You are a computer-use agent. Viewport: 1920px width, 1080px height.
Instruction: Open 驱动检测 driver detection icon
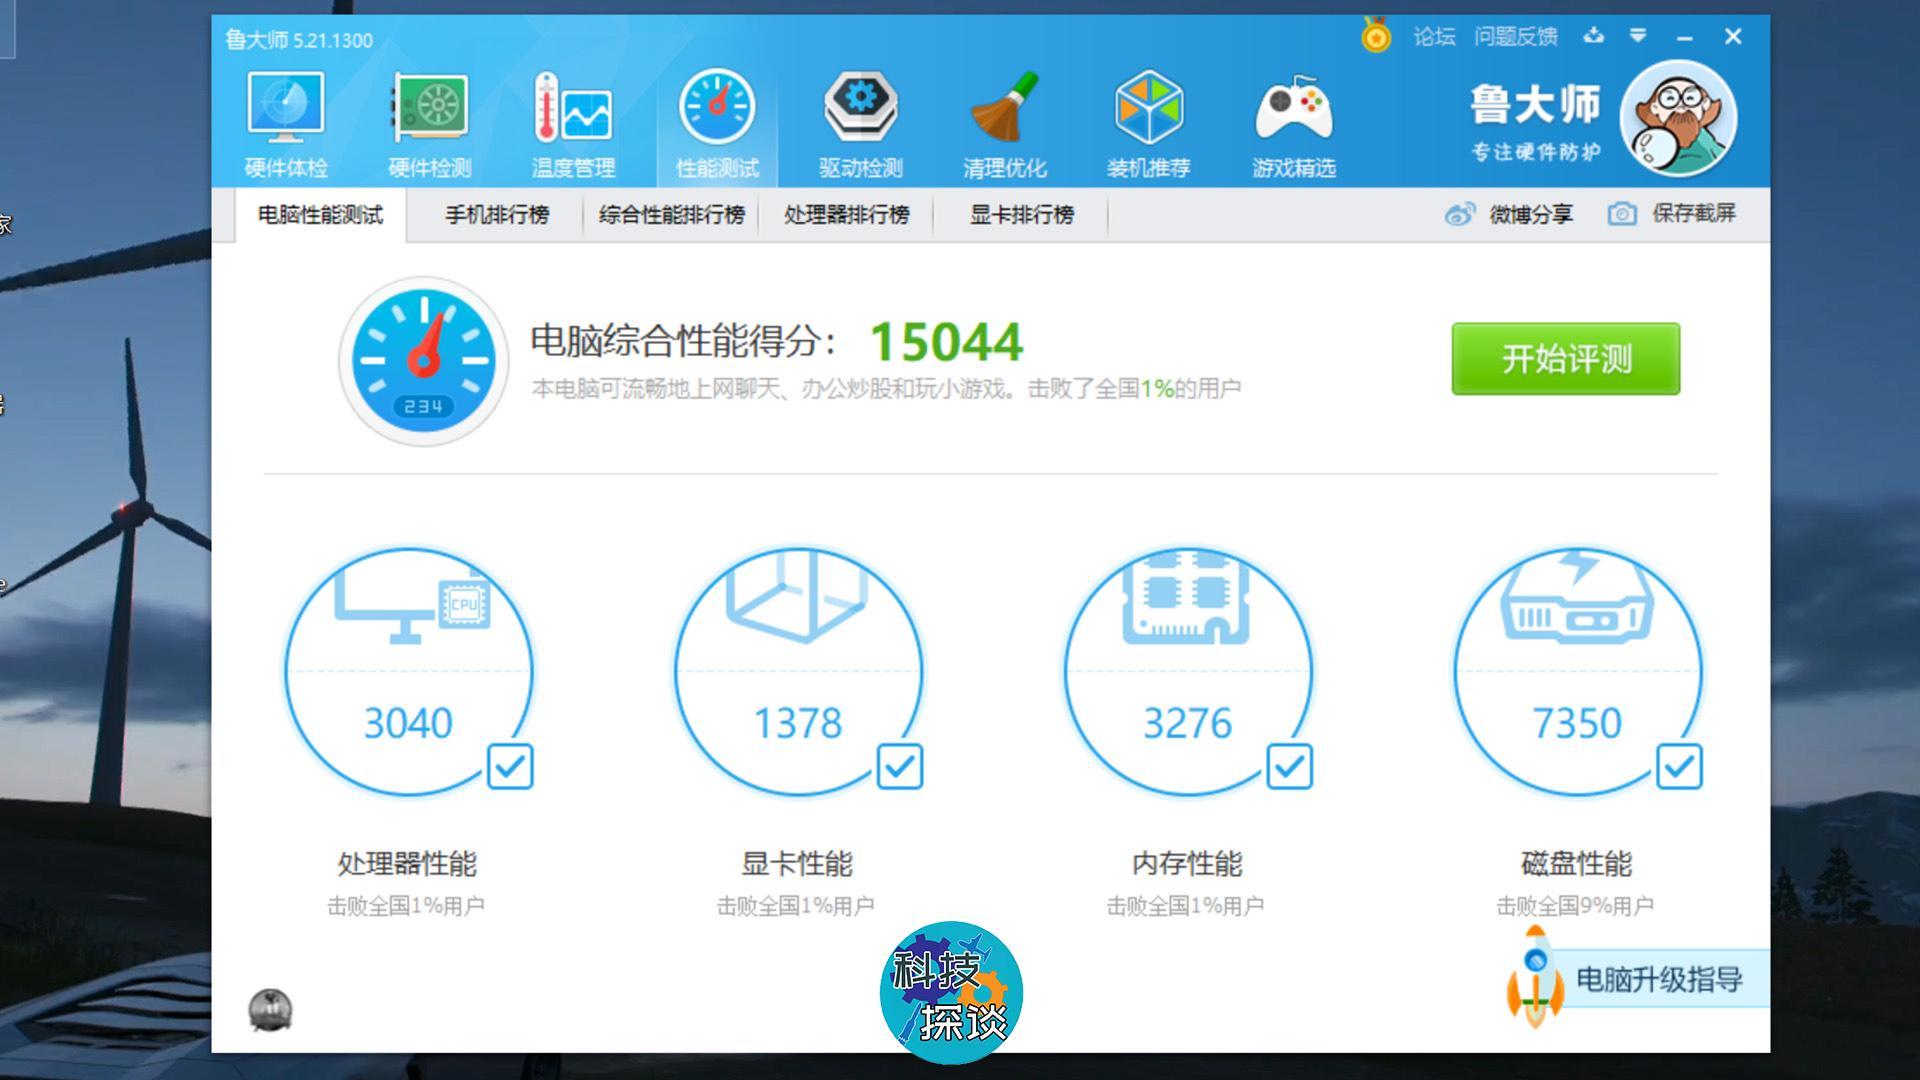tap(861, 107)
